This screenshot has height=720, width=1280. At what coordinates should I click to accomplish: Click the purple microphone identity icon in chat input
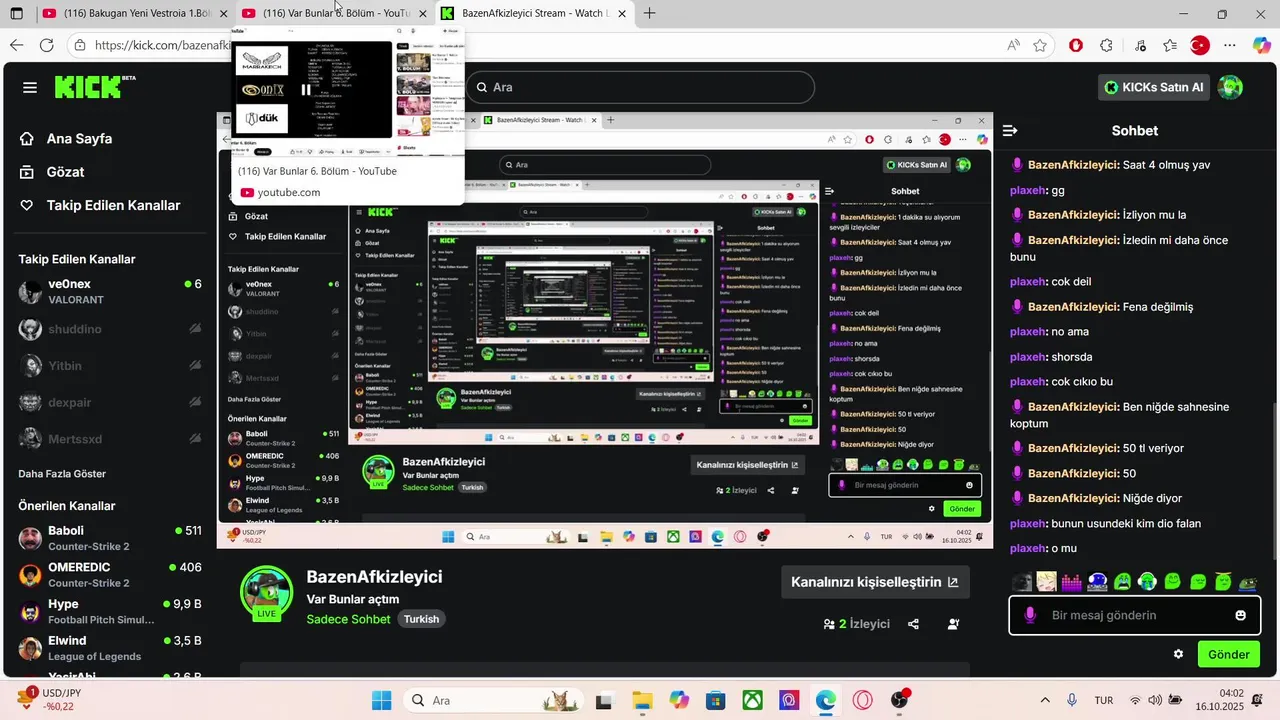coord(1030,615)
